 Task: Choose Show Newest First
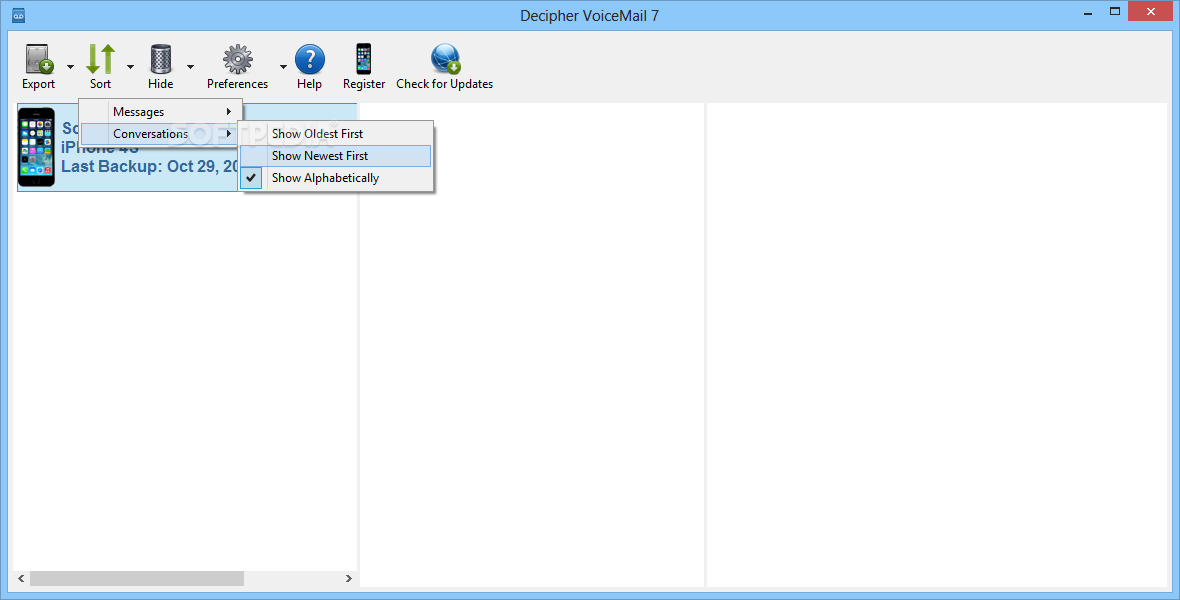pos(336,156)
